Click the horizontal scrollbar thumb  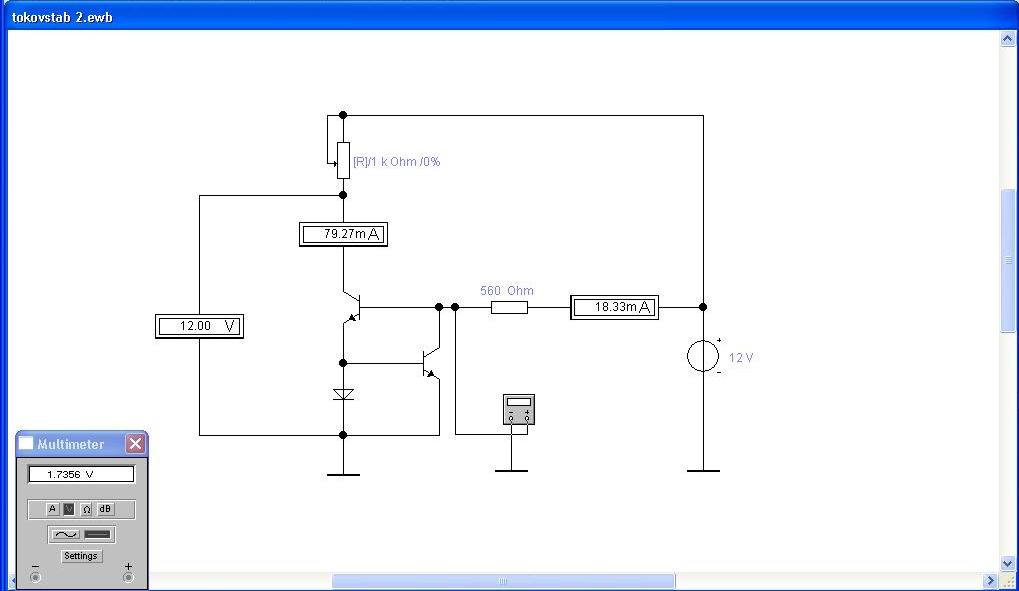click(503, 581)
